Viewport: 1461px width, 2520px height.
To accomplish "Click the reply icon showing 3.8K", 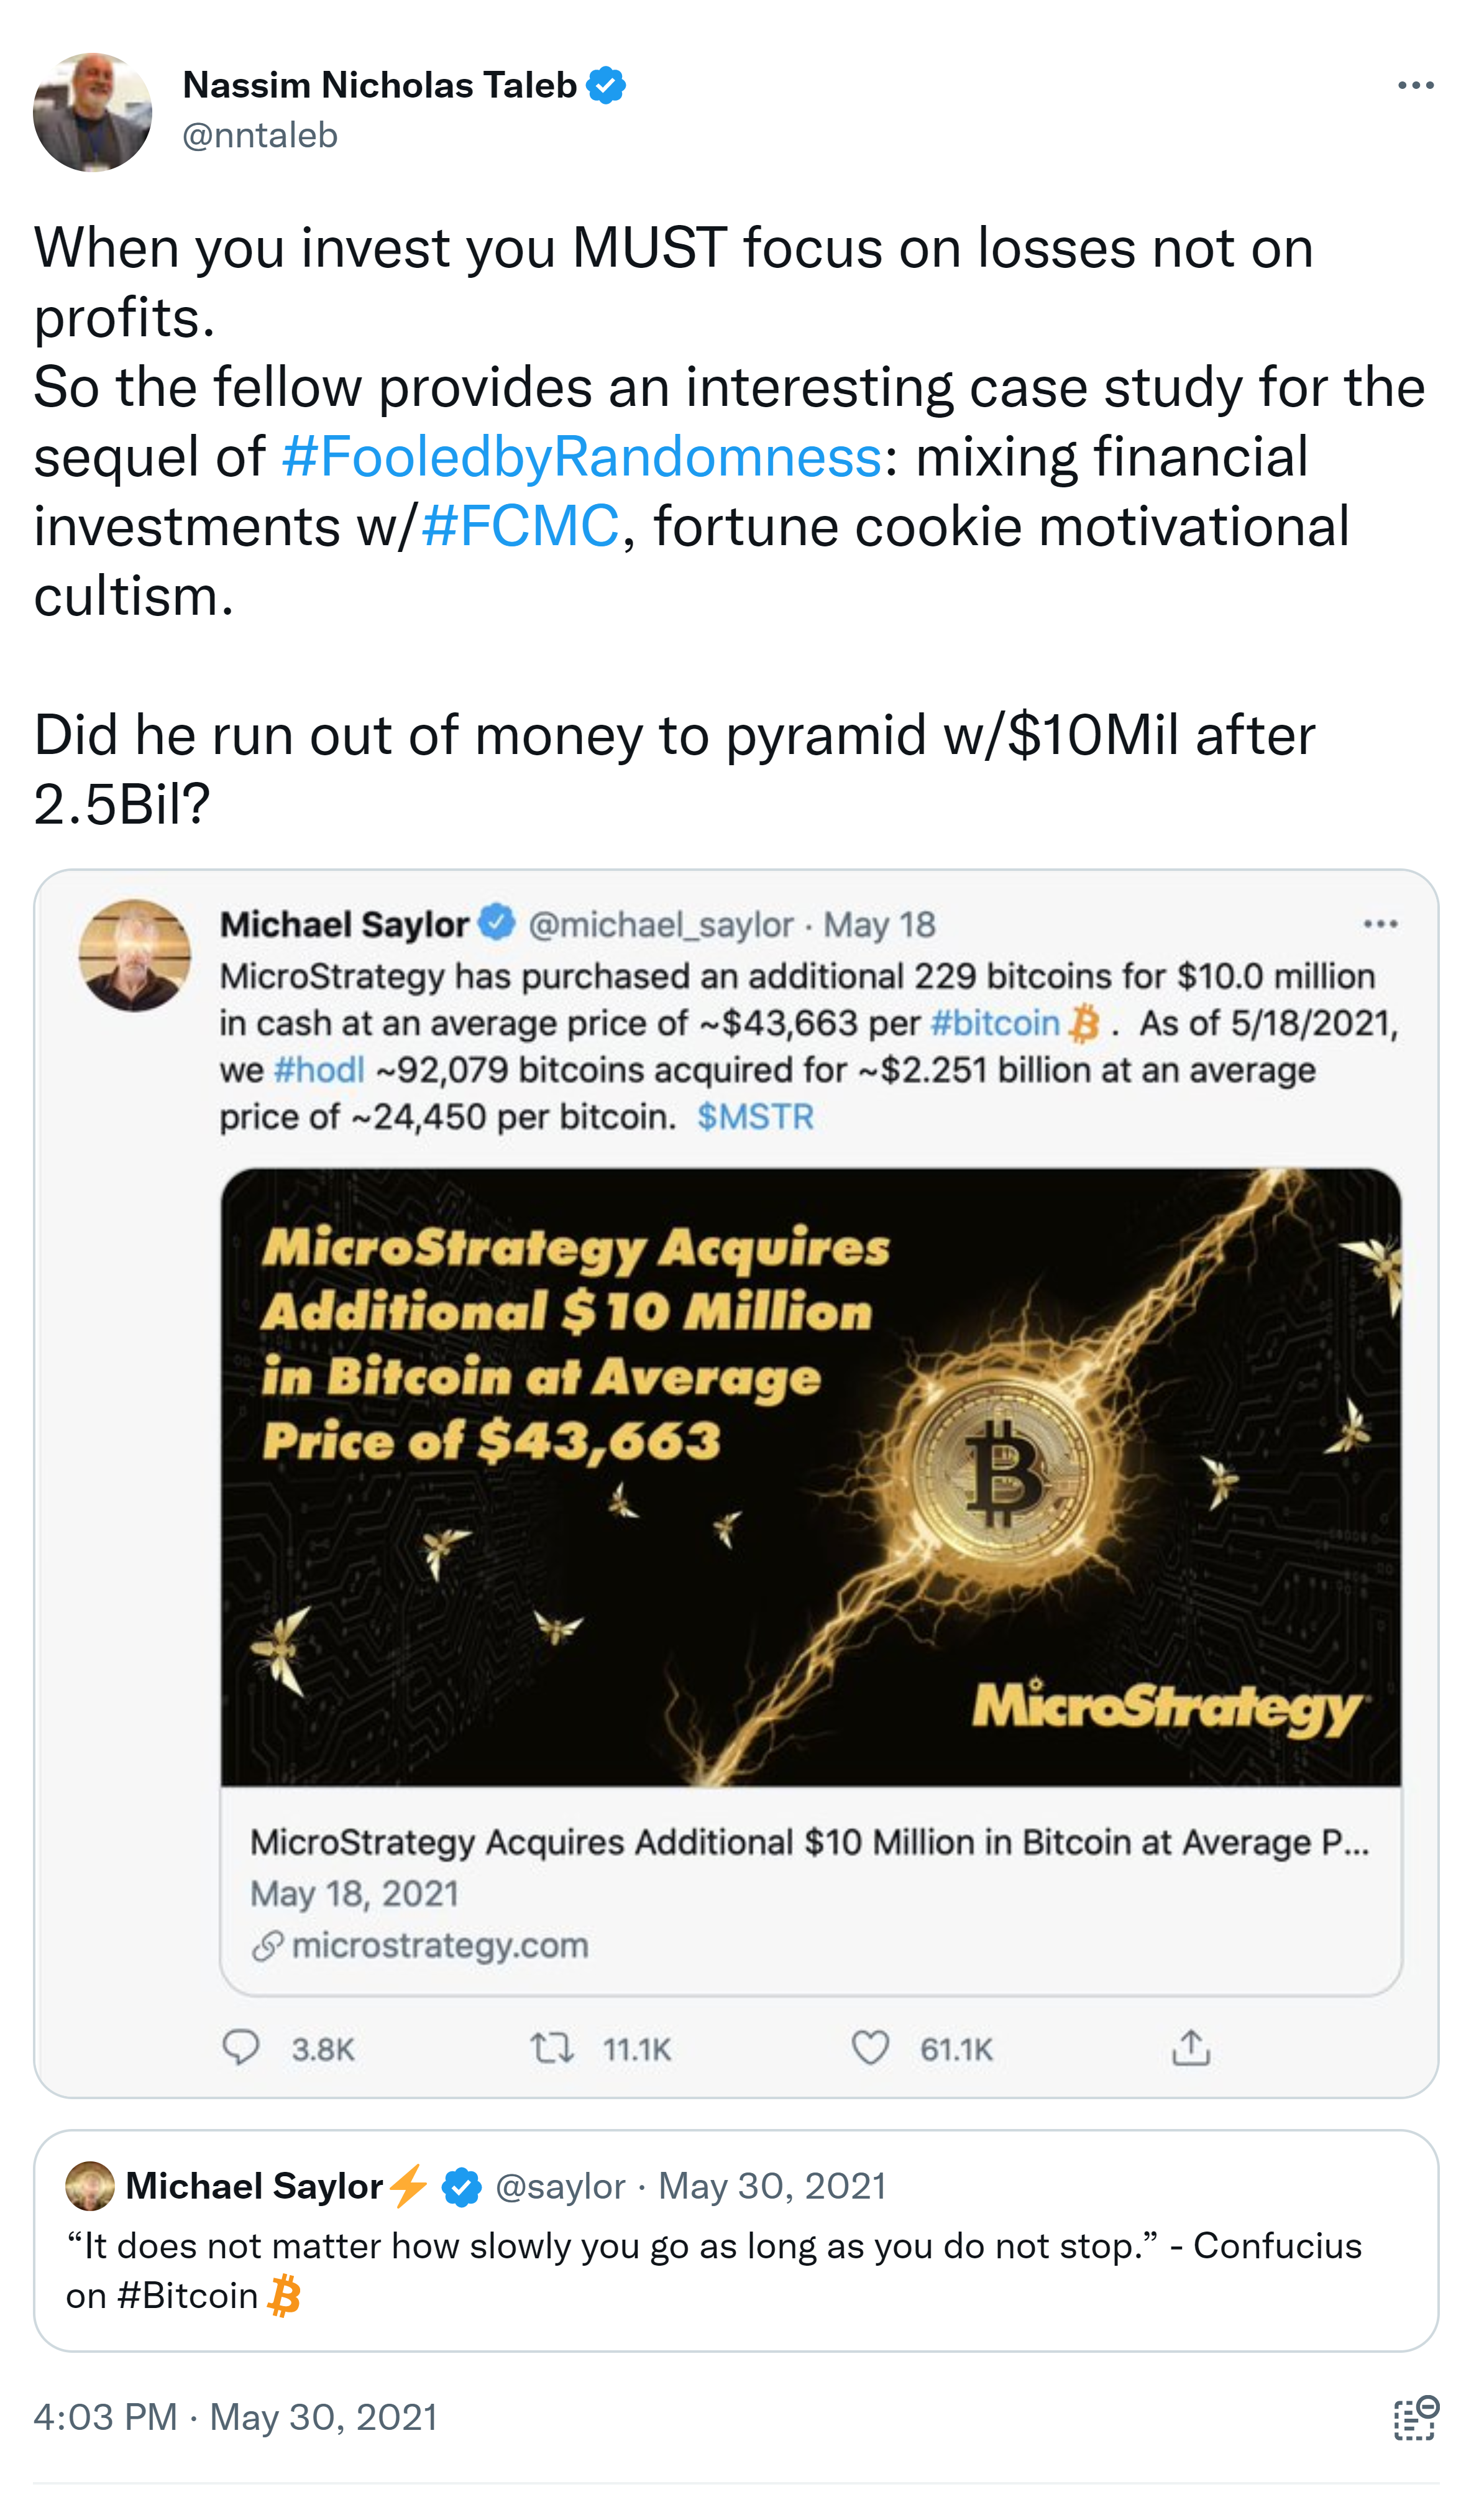I will 241,2049.
